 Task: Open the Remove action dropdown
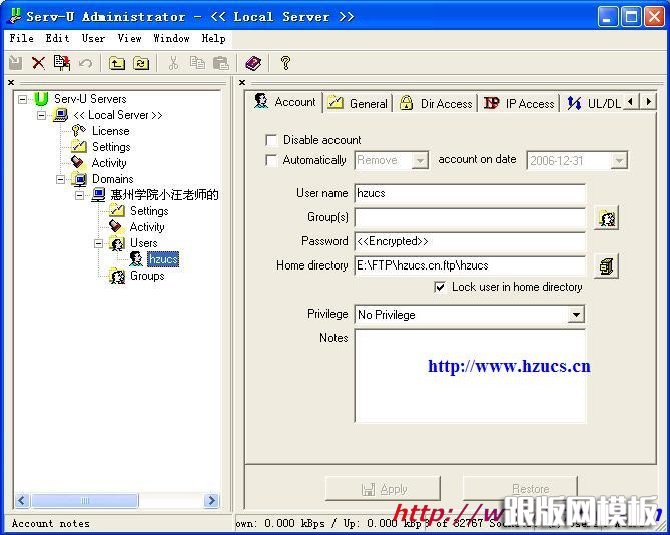[420, 161]
